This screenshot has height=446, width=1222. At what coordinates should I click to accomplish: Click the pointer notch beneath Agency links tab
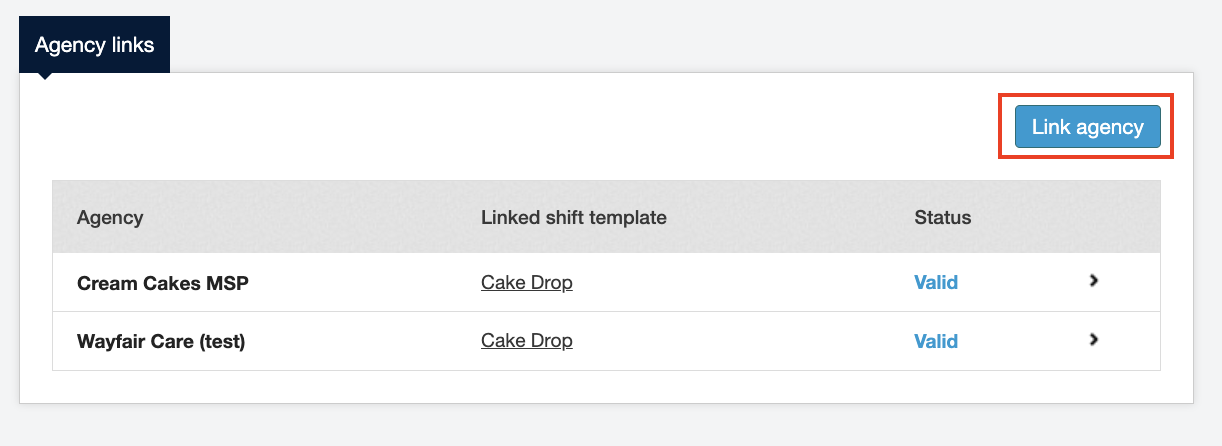(45, 77)
